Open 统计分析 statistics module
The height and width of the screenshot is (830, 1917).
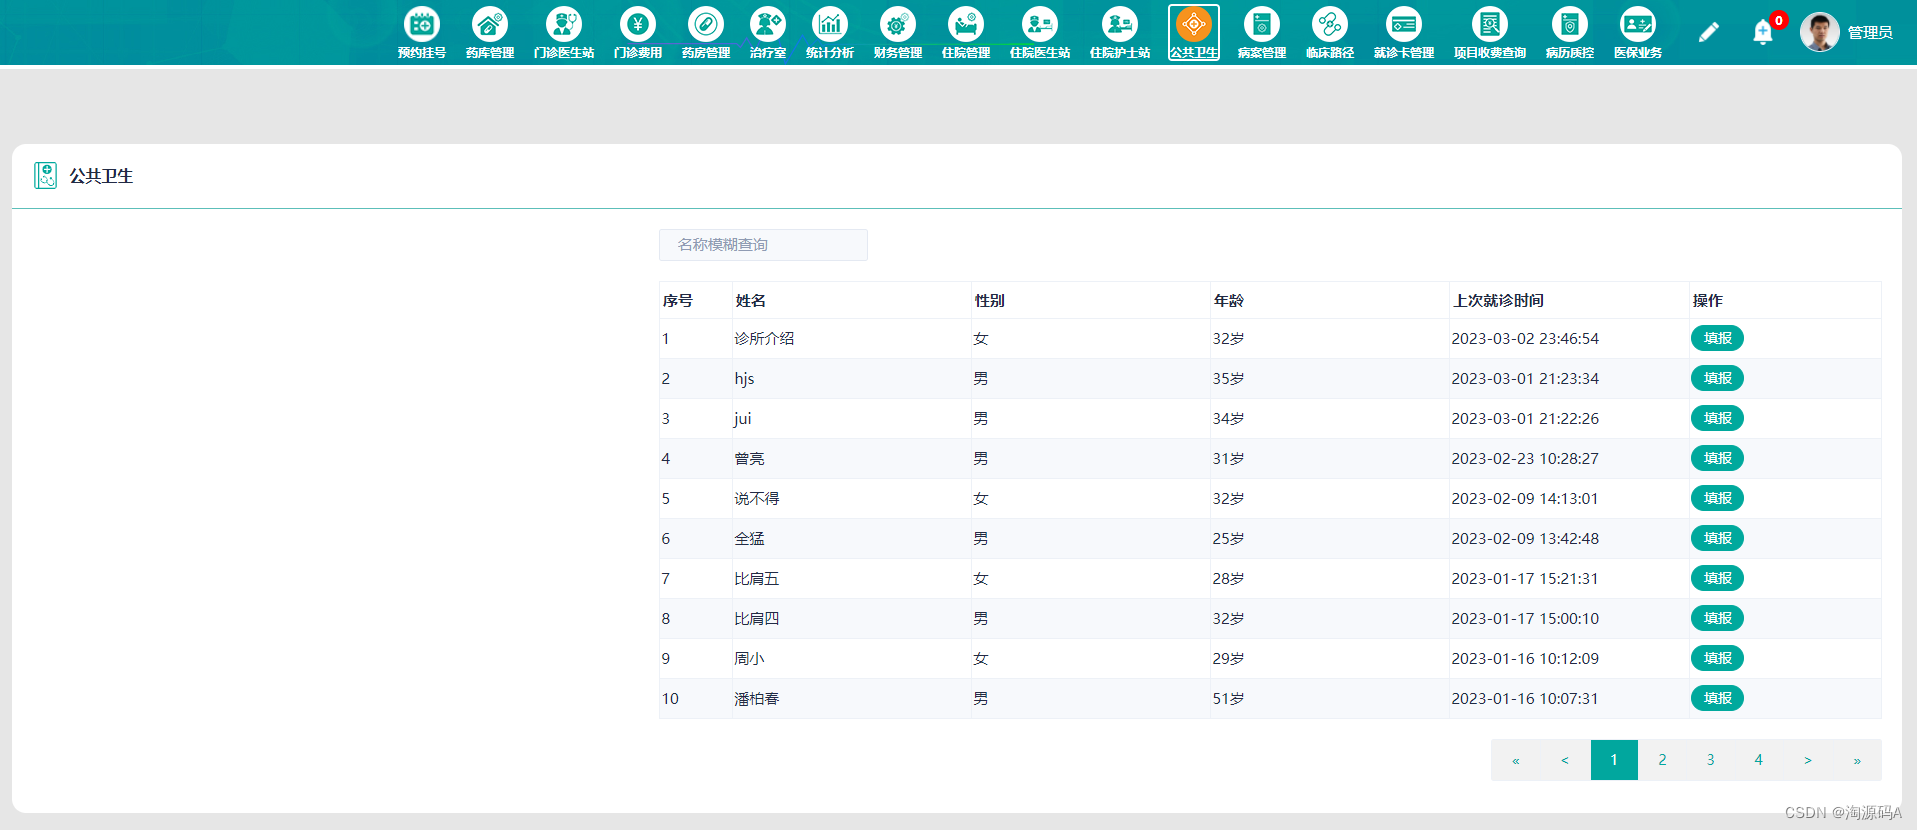830,32
